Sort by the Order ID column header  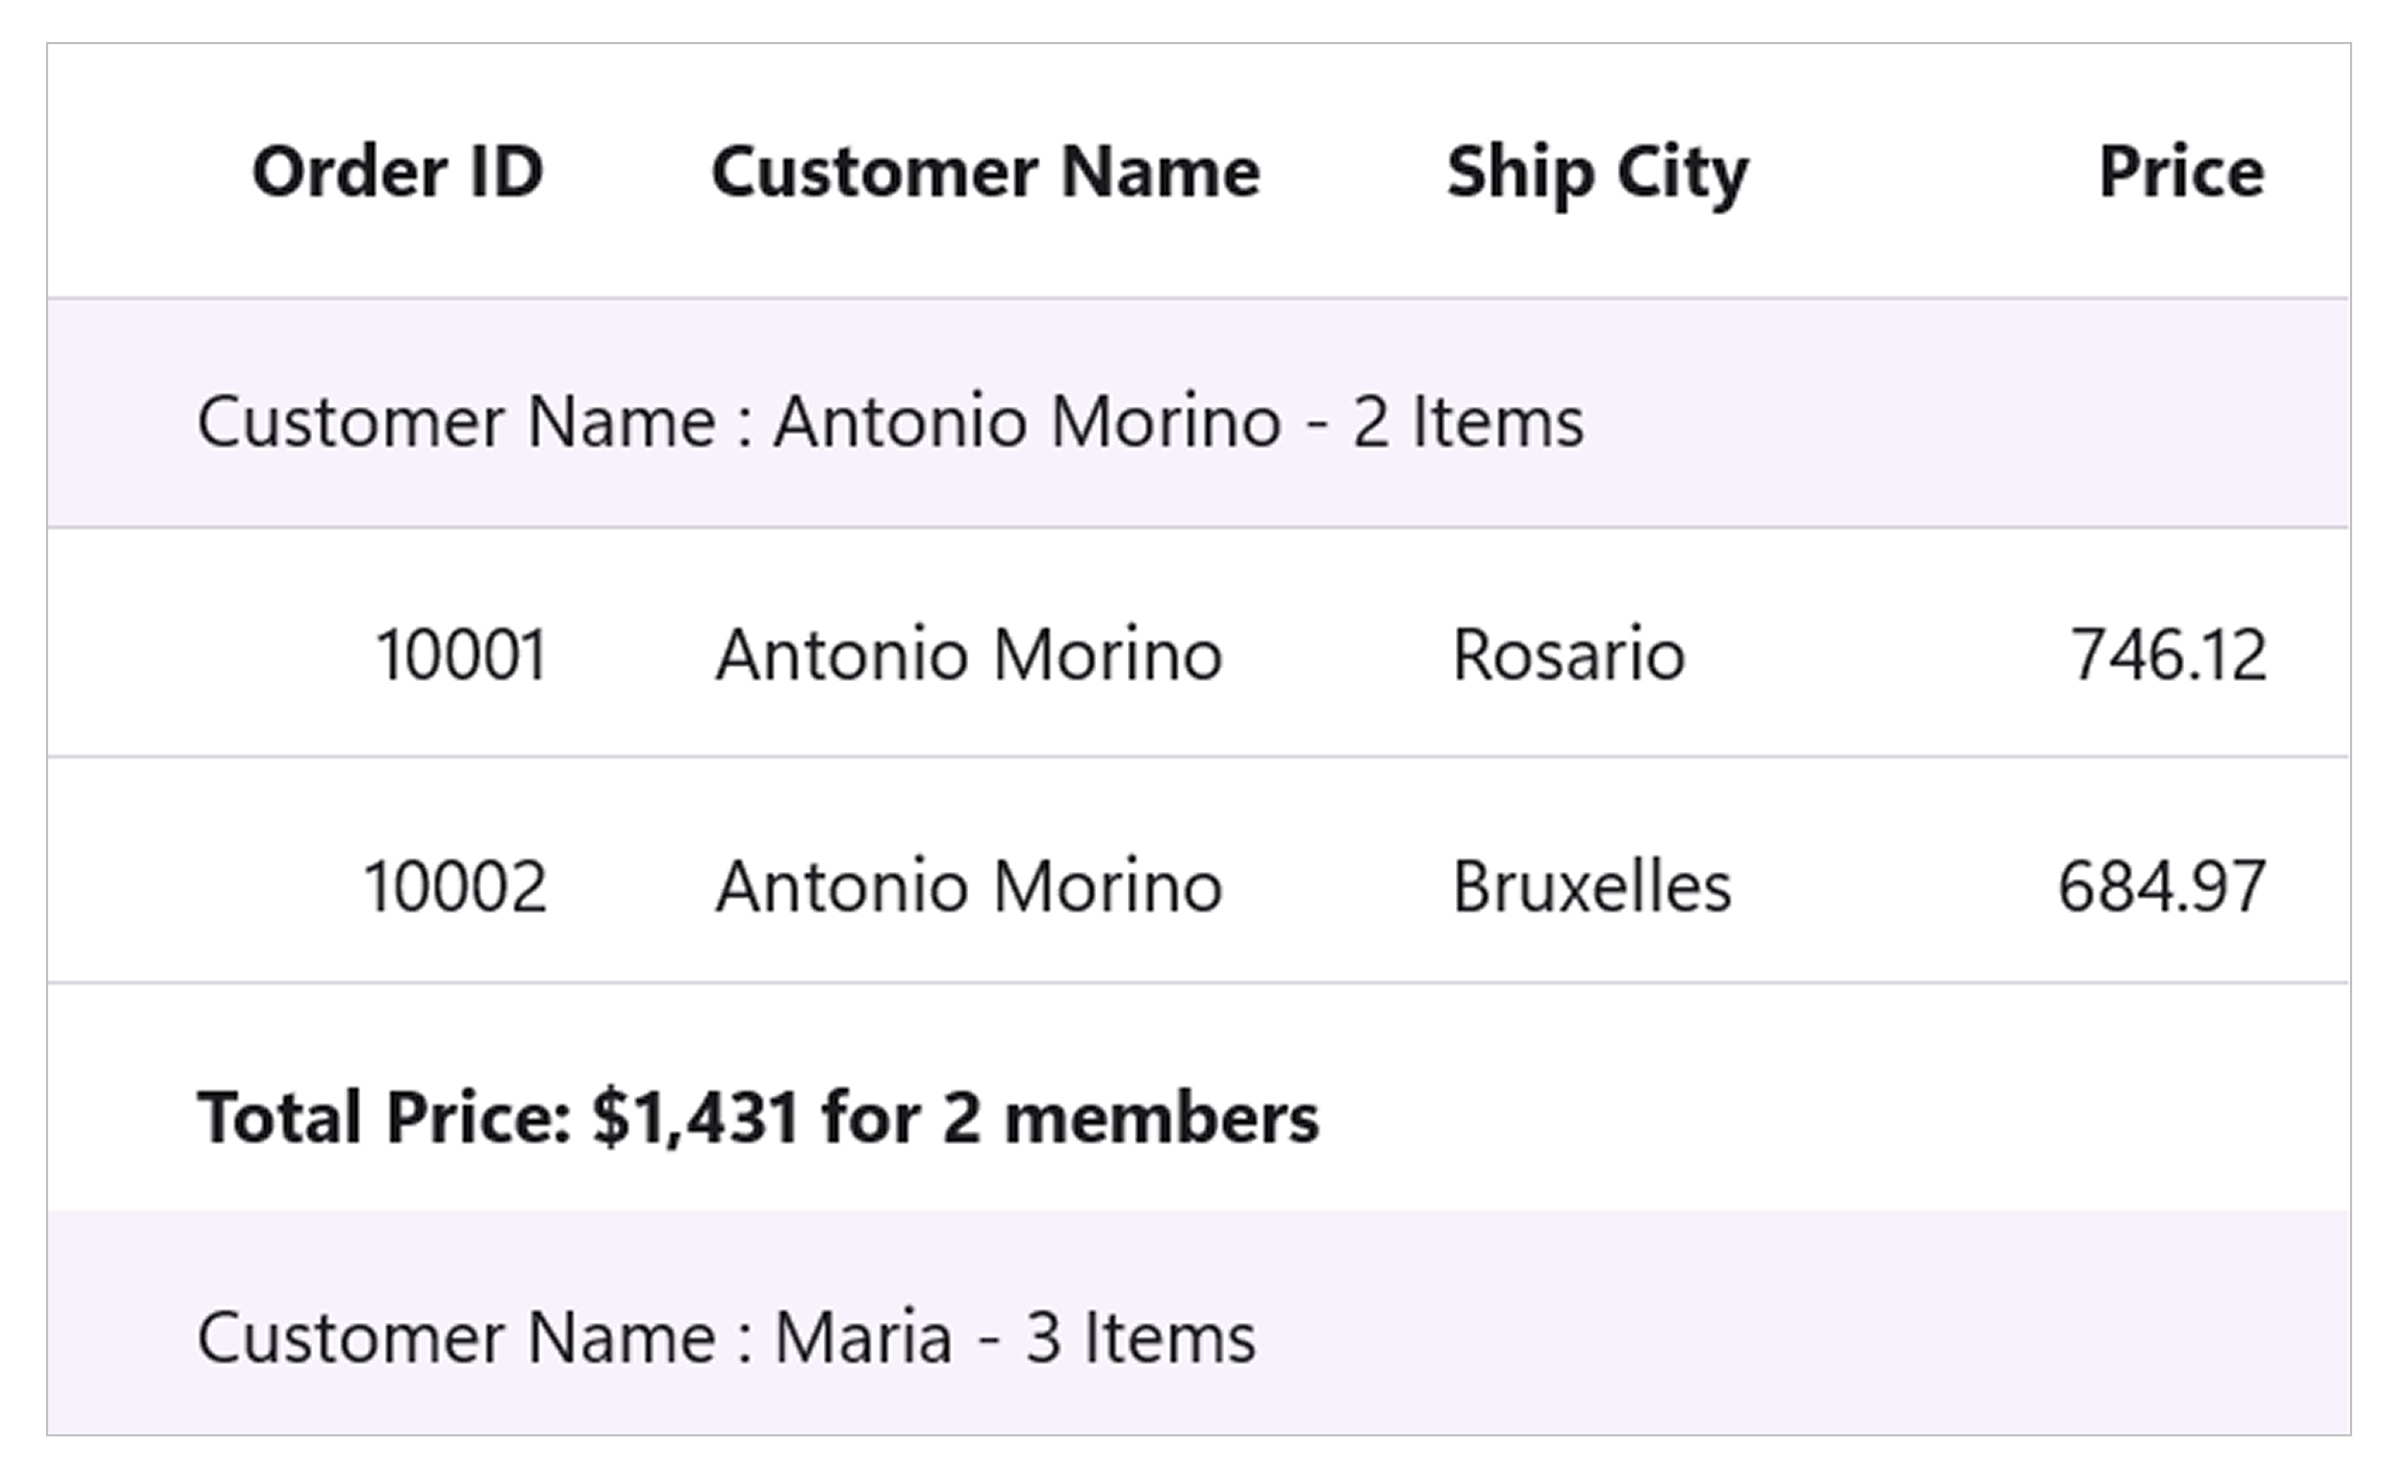tap(398, 172)
